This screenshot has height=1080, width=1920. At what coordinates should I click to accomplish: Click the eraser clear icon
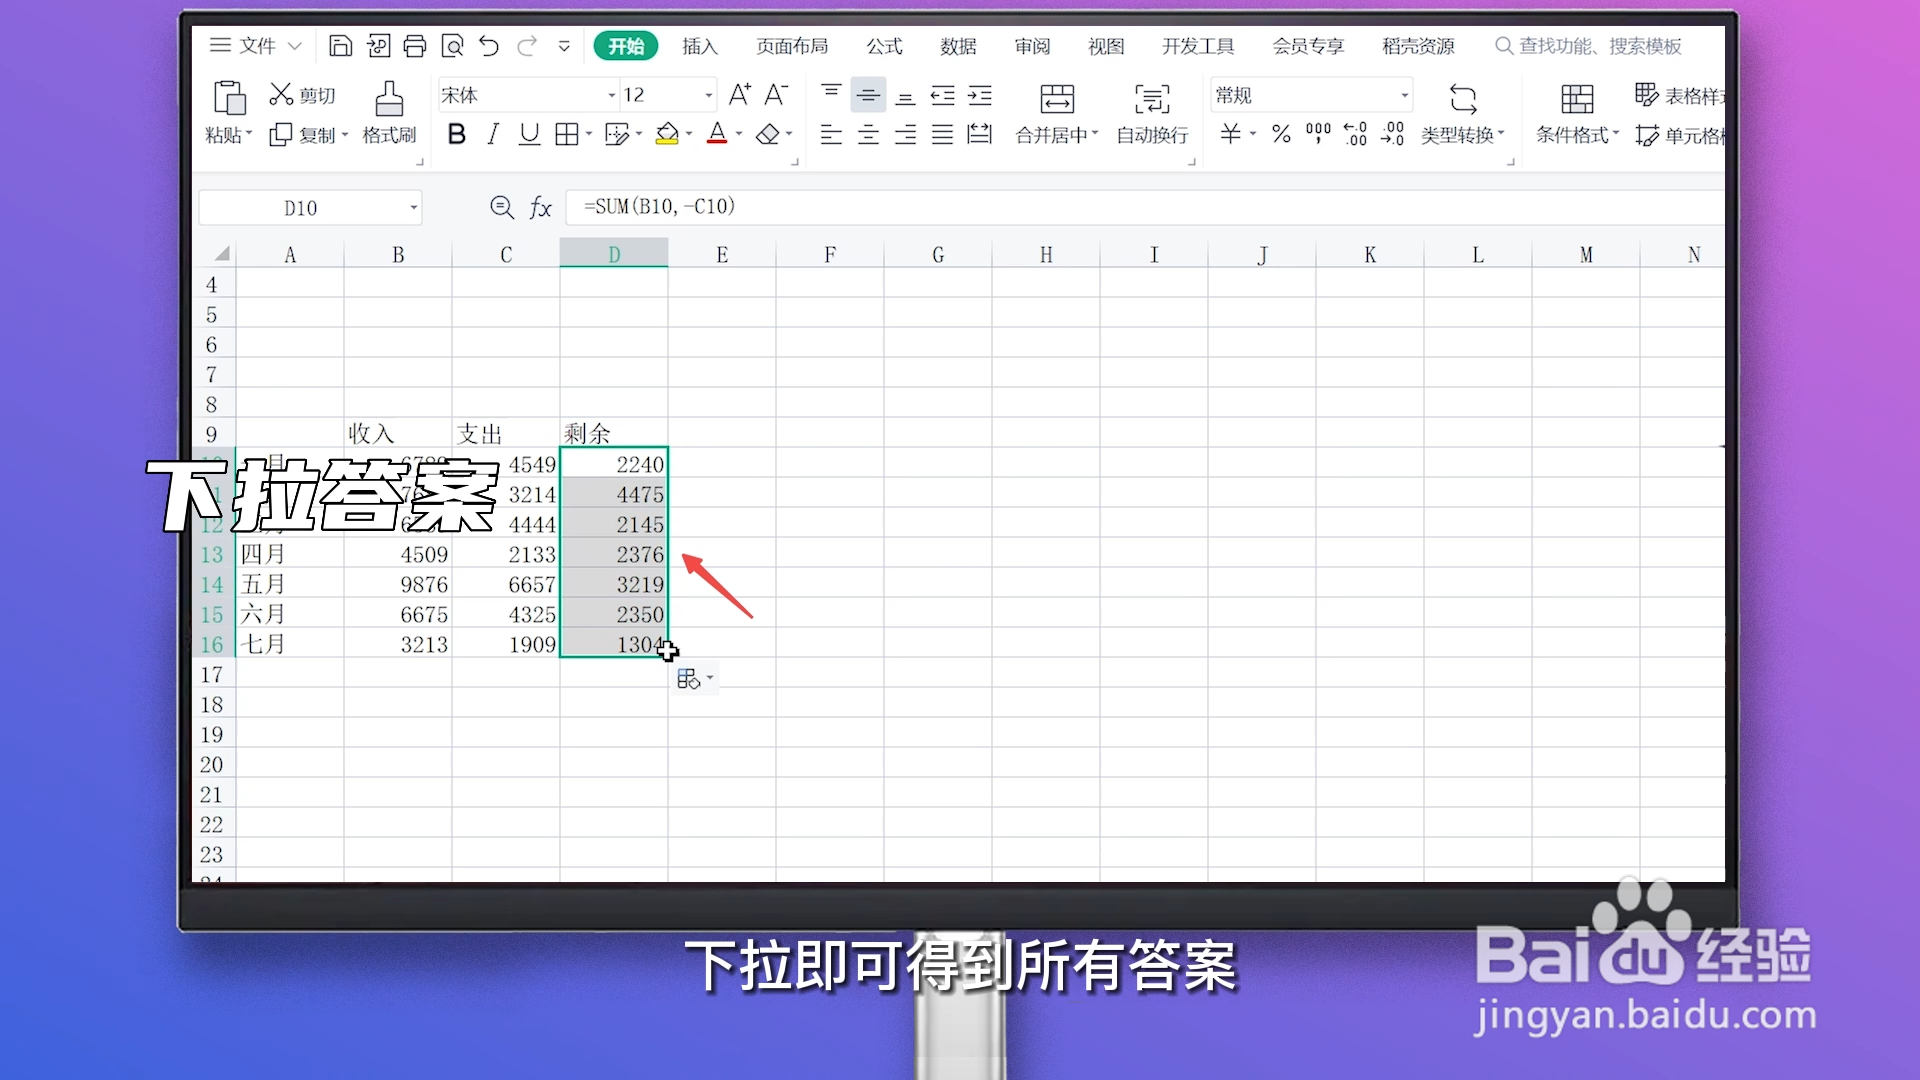767,134
